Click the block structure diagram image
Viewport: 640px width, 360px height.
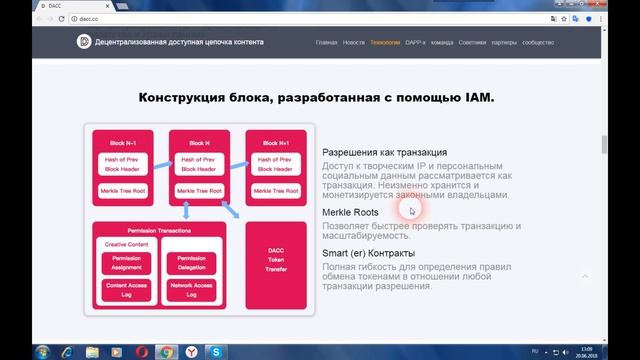(x=200, y=220)
